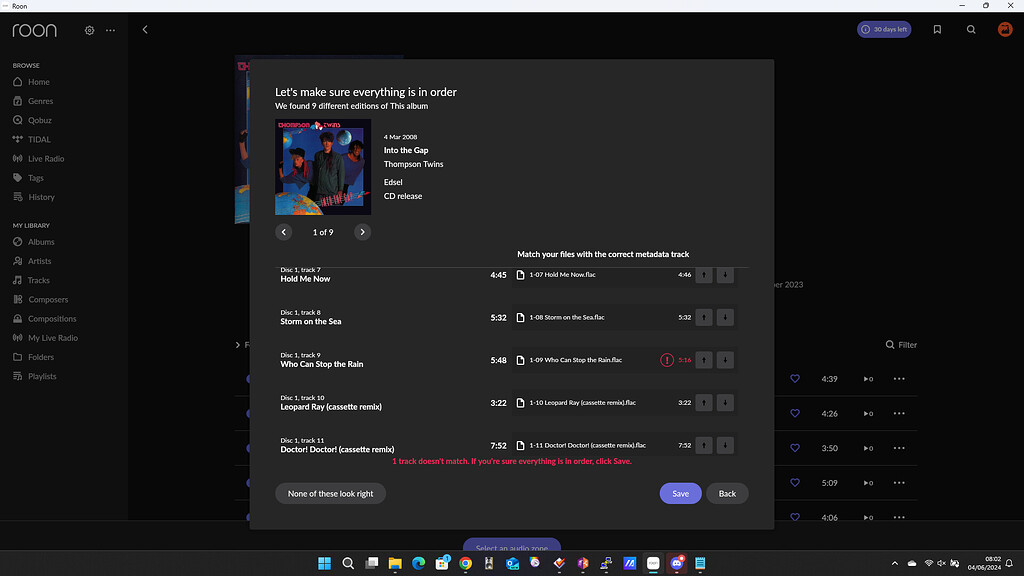Favorite the 4:39 track with the heart
This screenshot has height=576, width=1024.
coord(795,378)
